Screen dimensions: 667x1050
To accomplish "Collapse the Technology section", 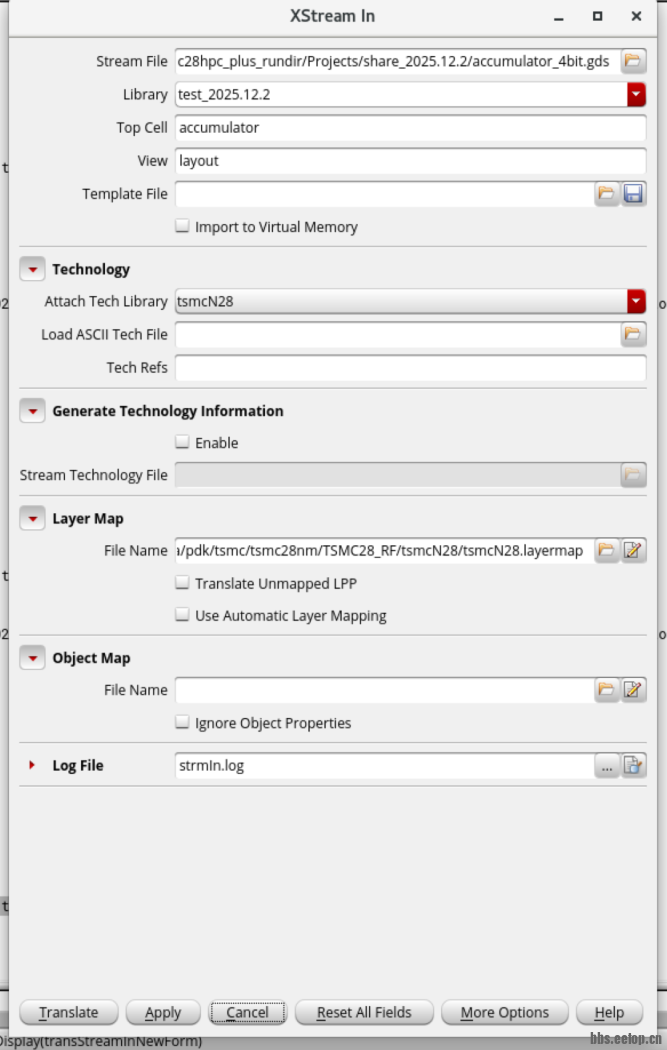I will 33,269.
